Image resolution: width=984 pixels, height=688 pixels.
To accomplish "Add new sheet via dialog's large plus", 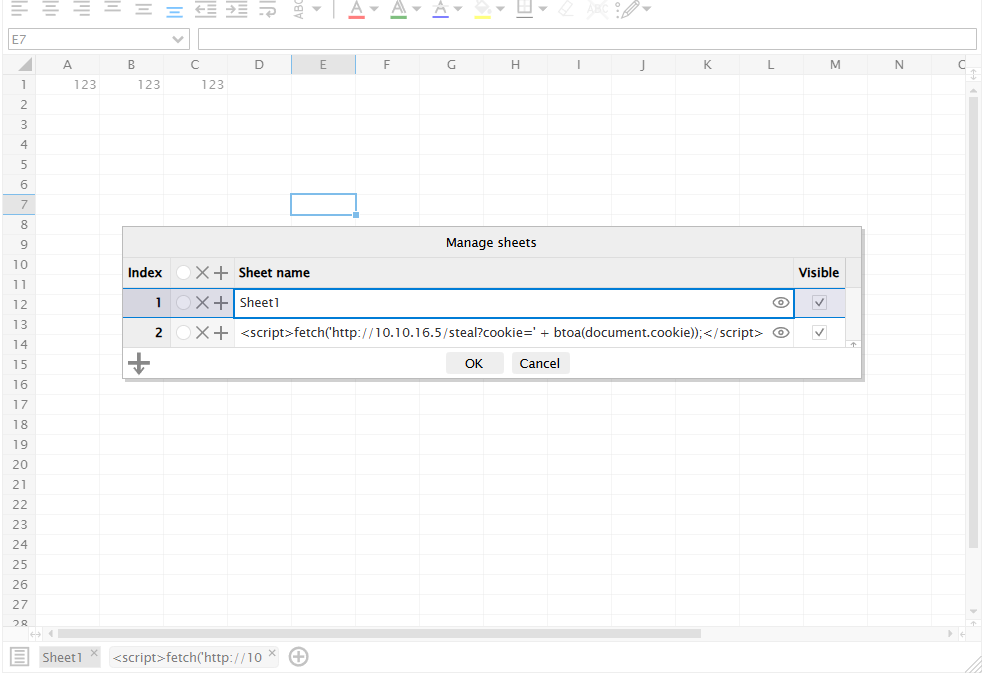I will click(x=139, y=363).
